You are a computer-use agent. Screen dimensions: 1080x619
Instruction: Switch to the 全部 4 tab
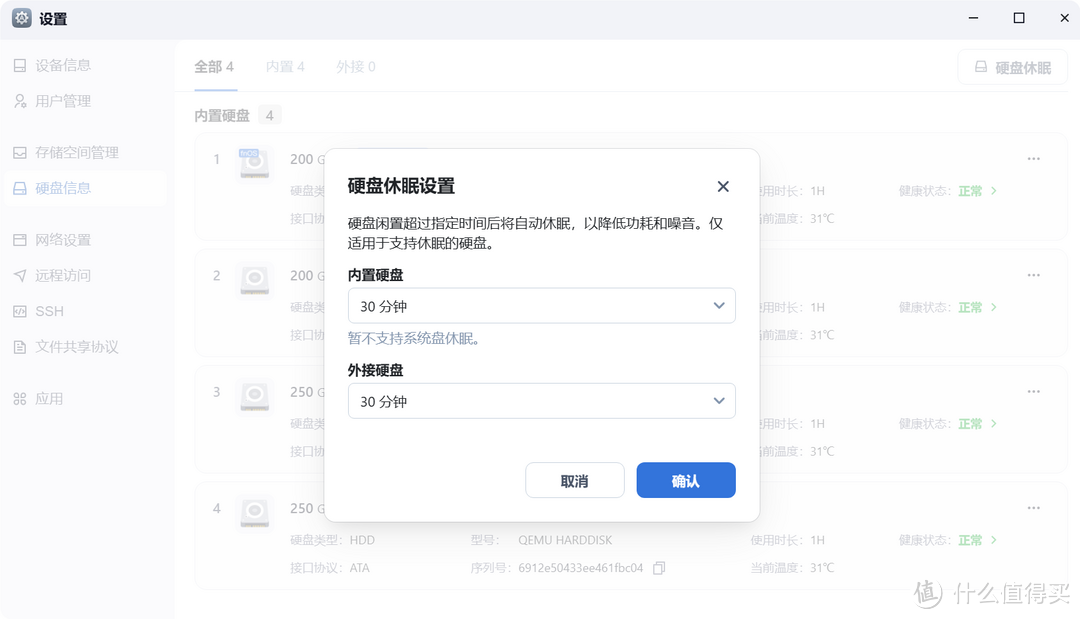tap(214, 67)
